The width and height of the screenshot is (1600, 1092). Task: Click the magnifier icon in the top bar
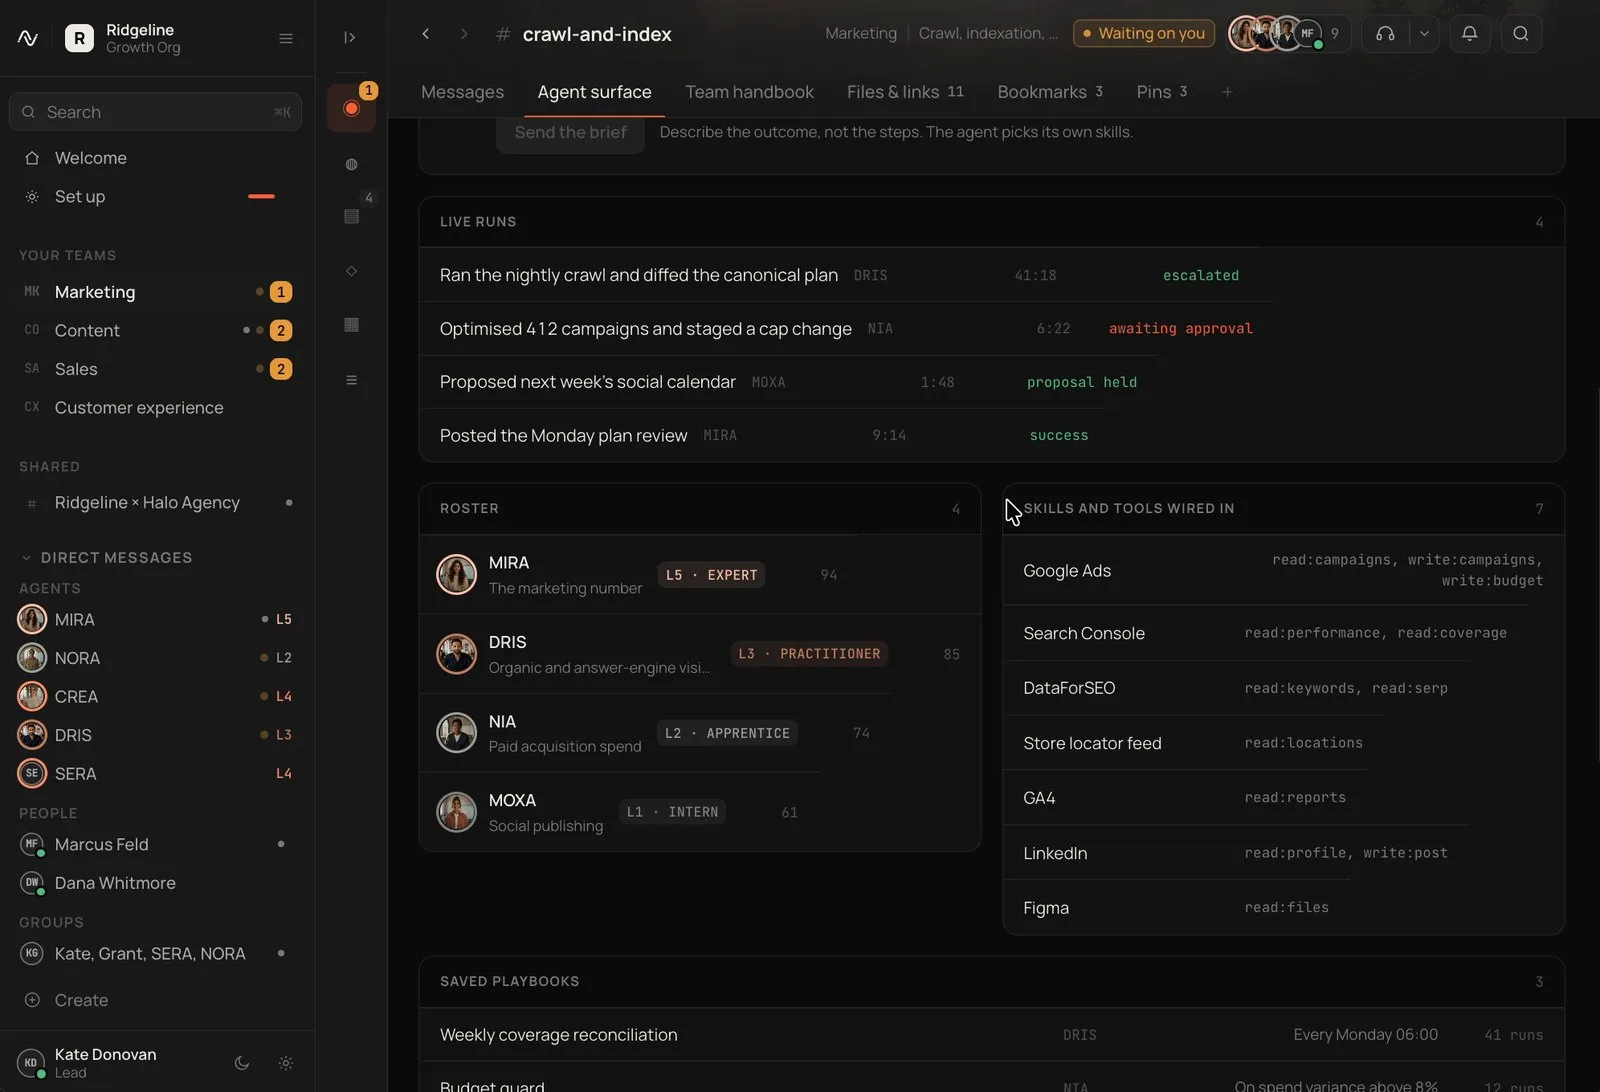tap(1521, 34)
